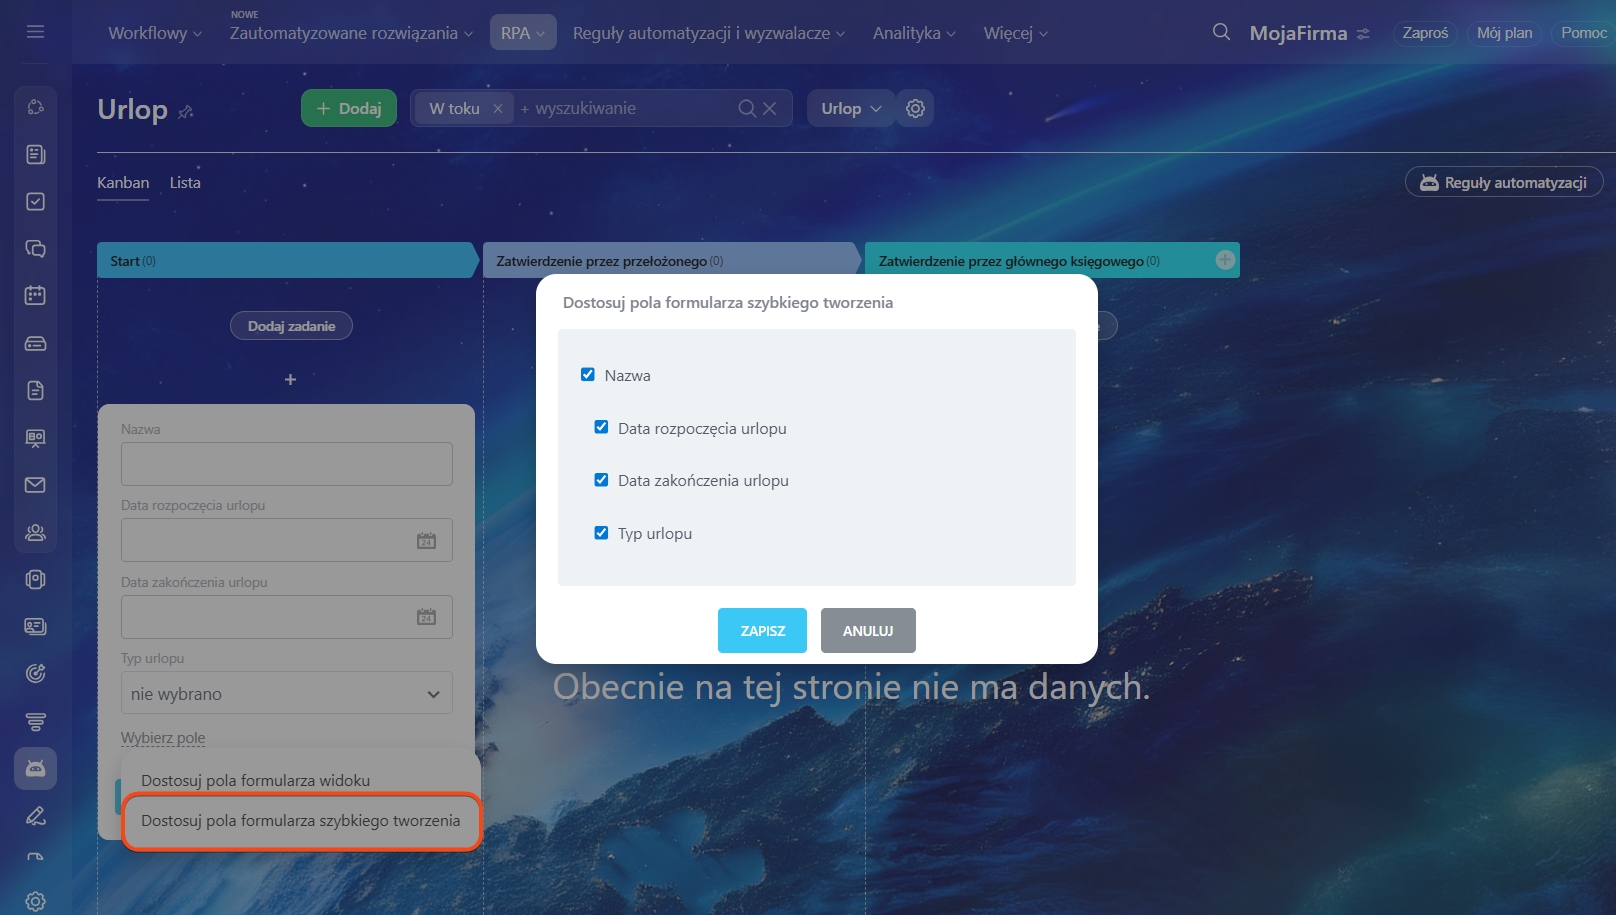Click the 'Data rozpoczęcia urlopu' date field
Viewport: 1616px width, 915px height.
[x=287, y=540]
